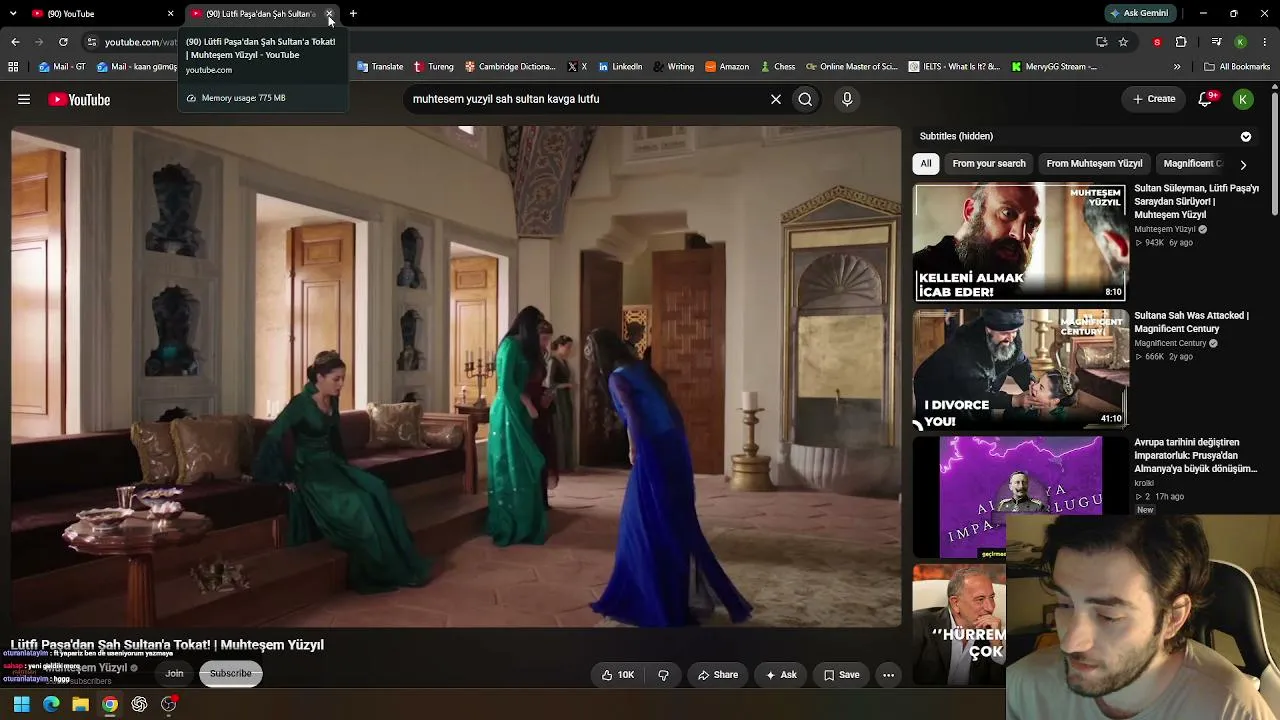
Task: Open the Windows Start menu
Action: (22, 704)
